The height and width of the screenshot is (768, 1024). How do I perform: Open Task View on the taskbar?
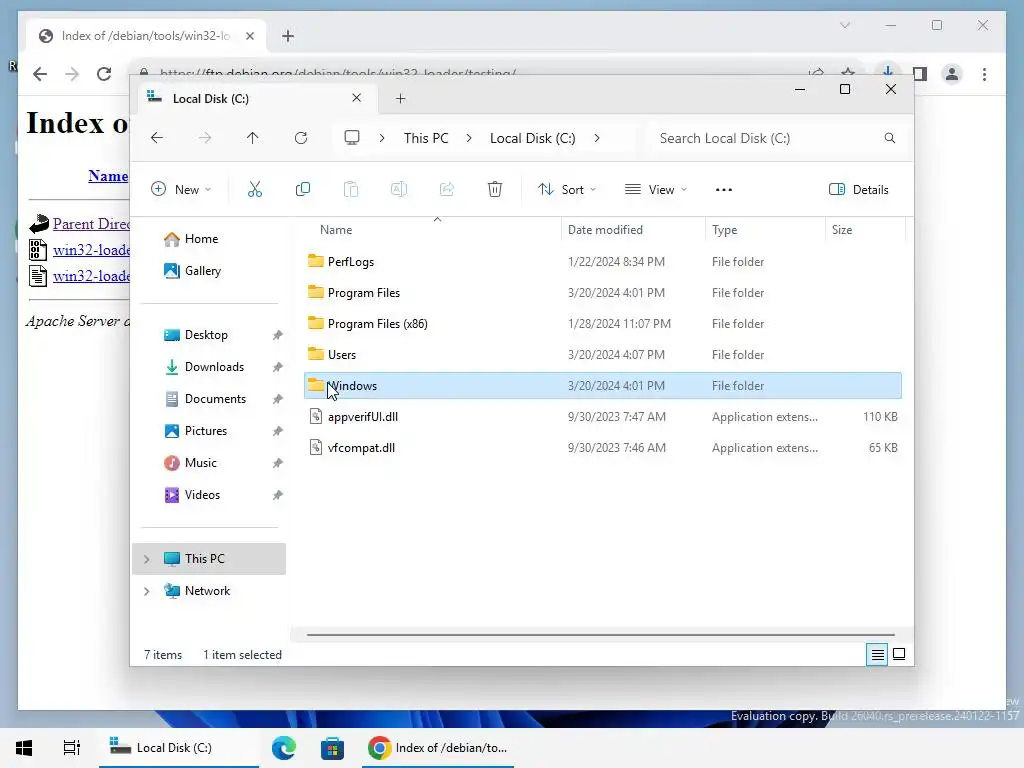(x=72, y=748)
